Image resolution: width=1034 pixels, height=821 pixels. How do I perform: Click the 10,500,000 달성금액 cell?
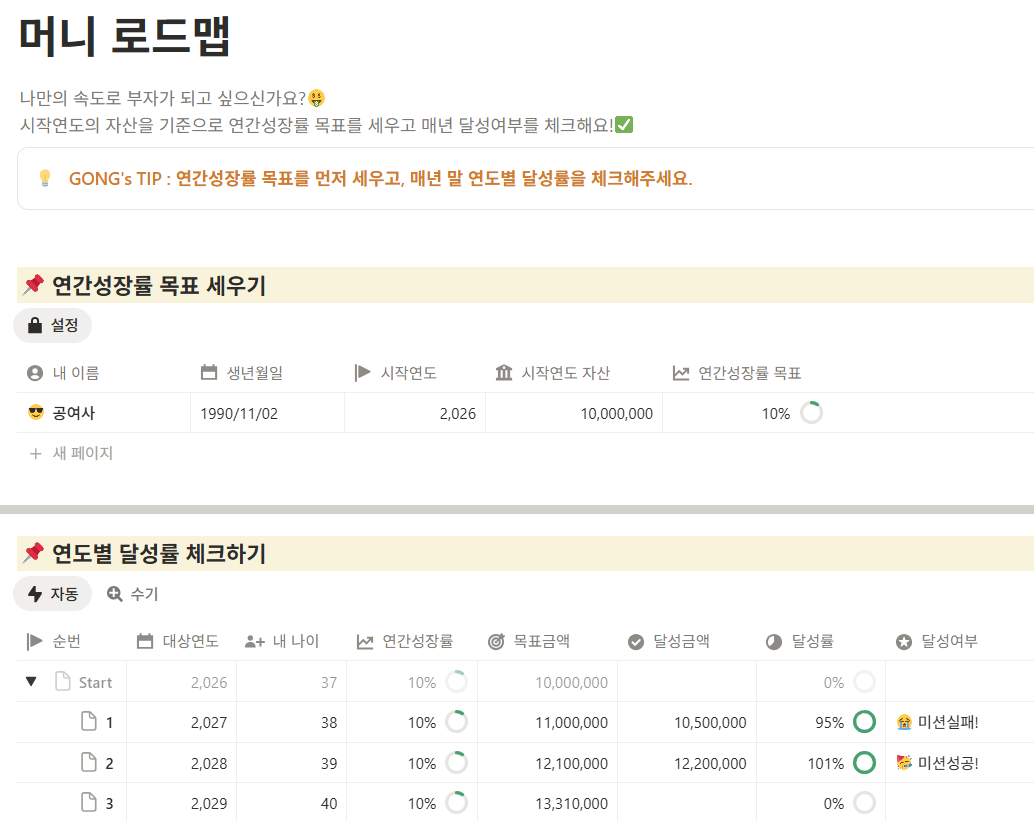tap(711, 721)
